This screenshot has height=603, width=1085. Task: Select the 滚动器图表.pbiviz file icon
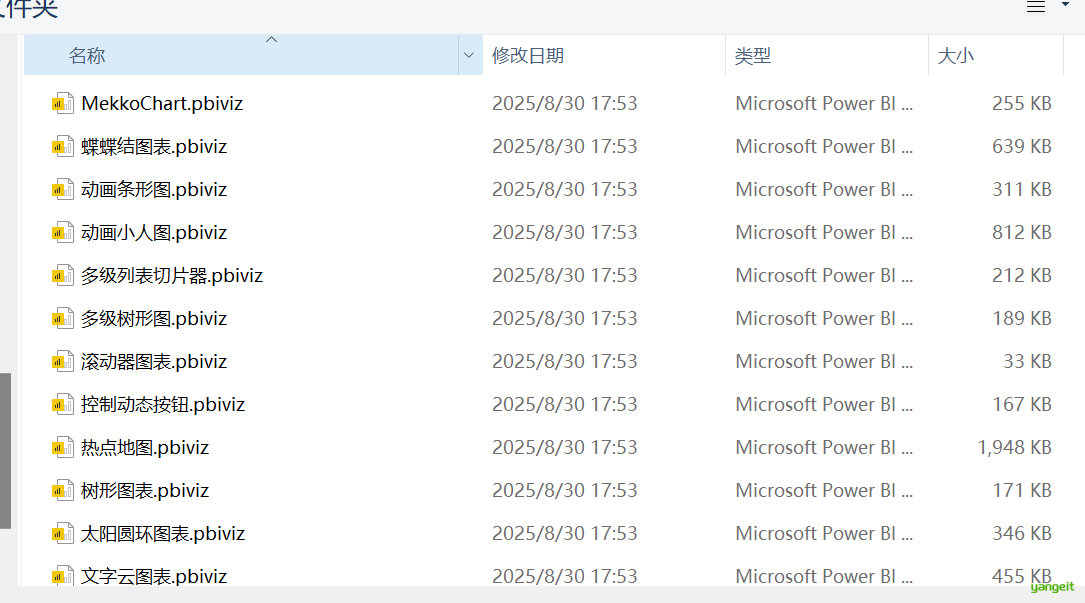pyautogui.click(x=63, y=361)
